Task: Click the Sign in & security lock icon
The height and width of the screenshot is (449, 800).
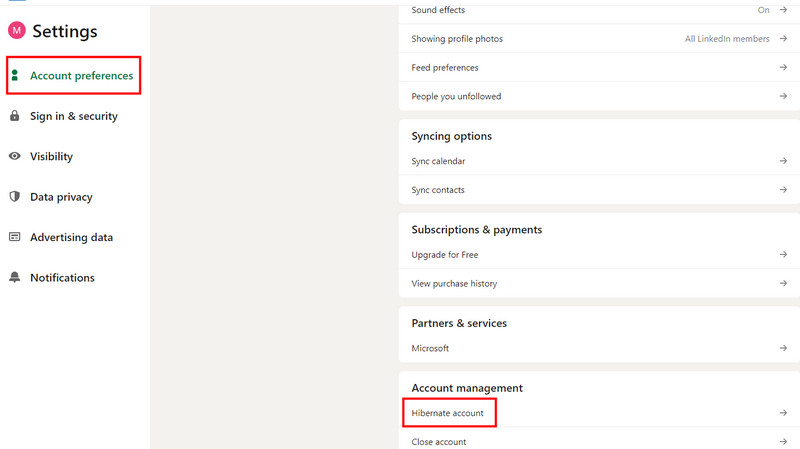Action: (15, 116)
